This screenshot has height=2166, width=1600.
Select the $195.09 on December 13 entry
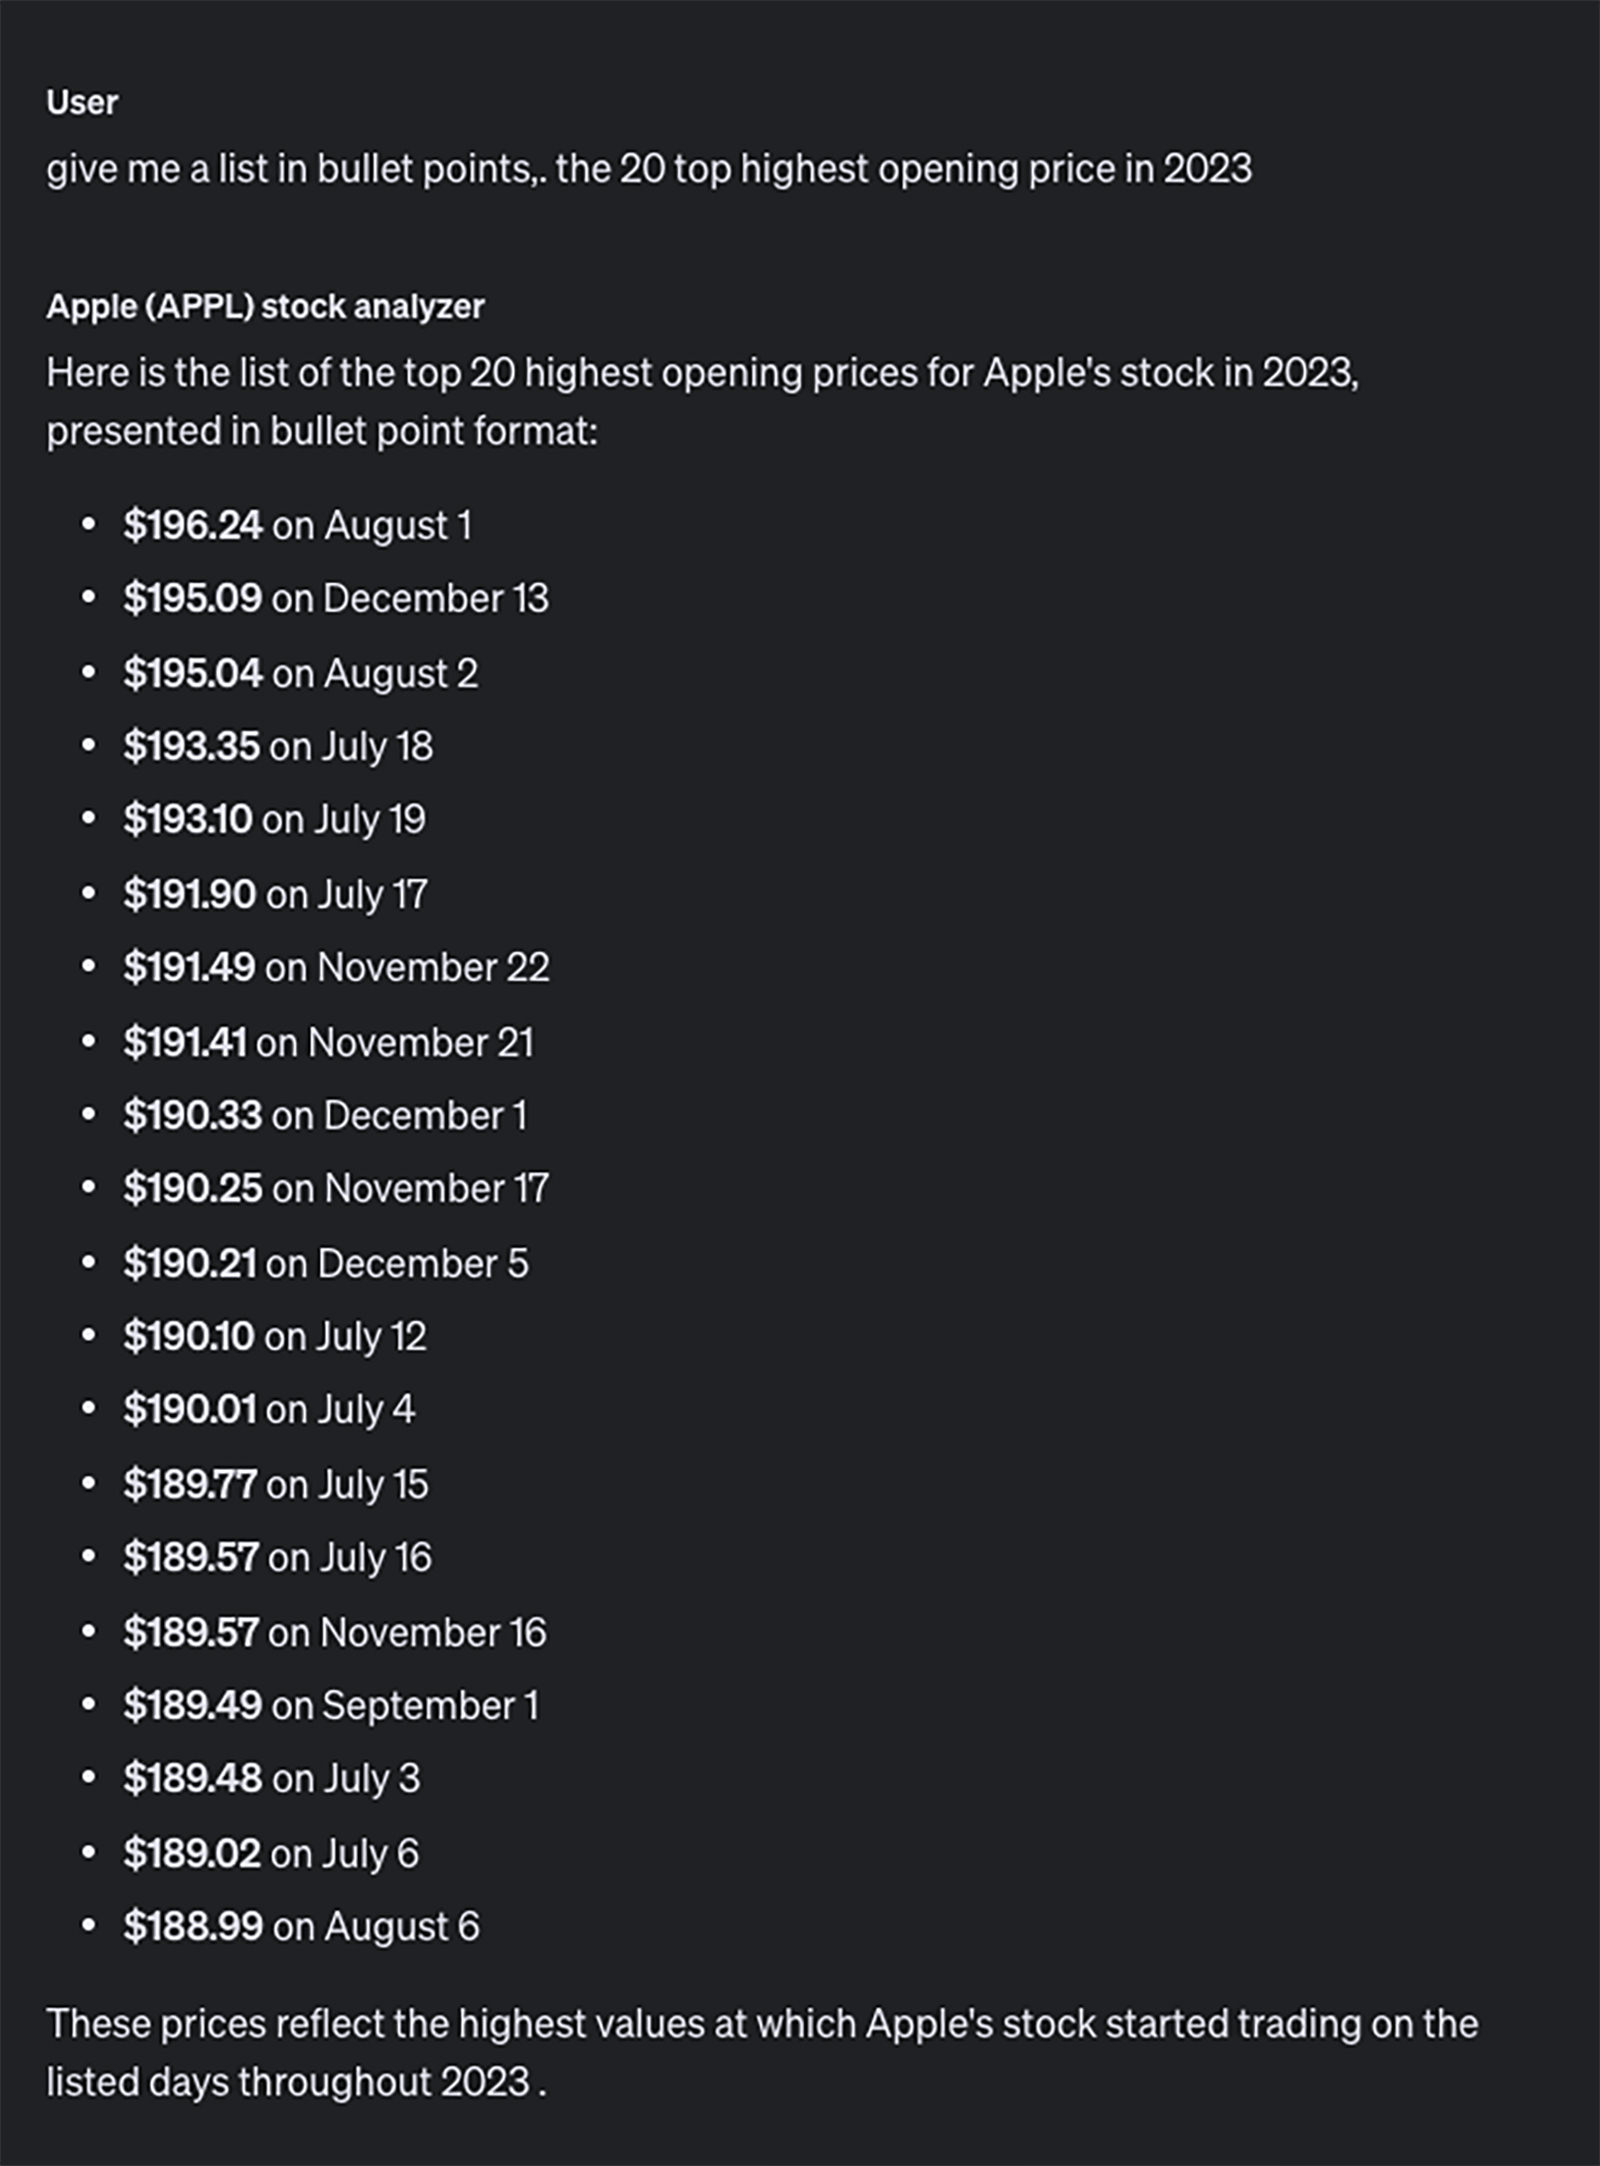[x=336, y=598]
